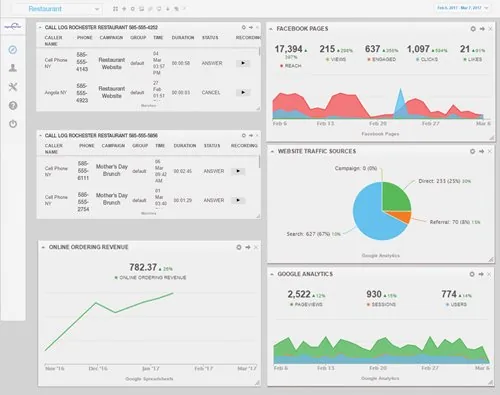
Task: Open the user profile icon in sidebar
Action: point(13,68)
